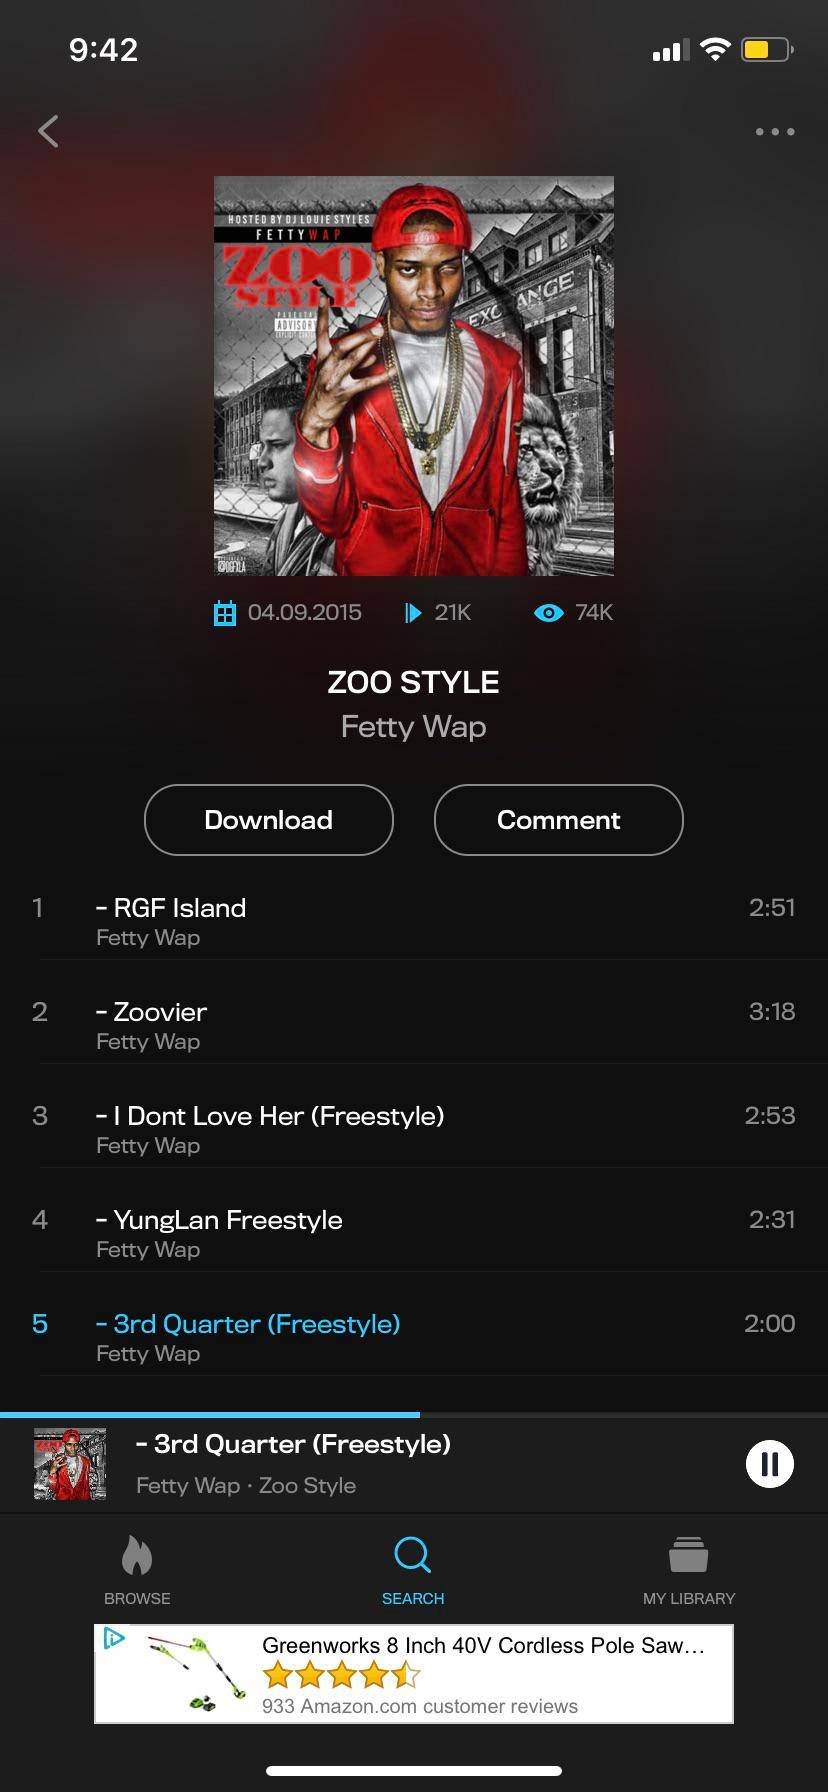Image resolution: width=828 pixels, height=1792 pixels.
Task: Open Zoo Style album cover artwork
Action: point(414,376)
